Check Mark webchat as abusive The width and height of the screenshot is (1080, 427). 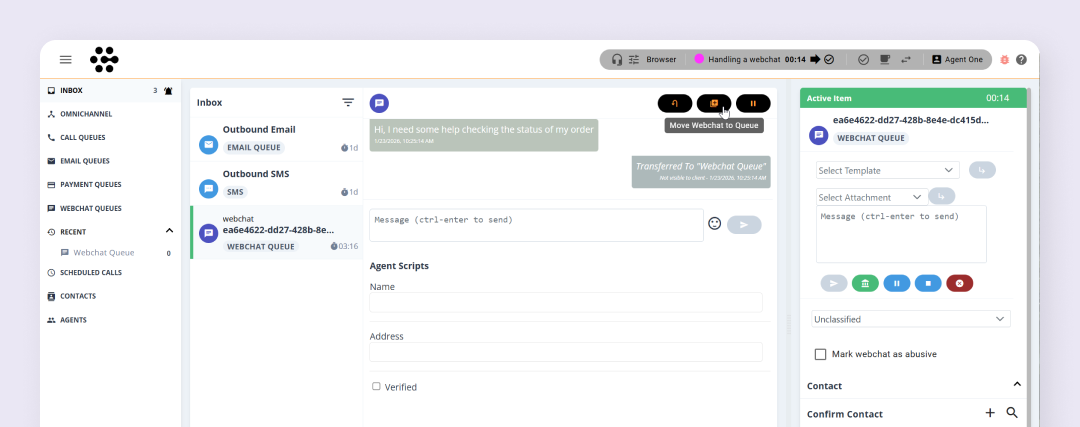(x=821, y=354)
